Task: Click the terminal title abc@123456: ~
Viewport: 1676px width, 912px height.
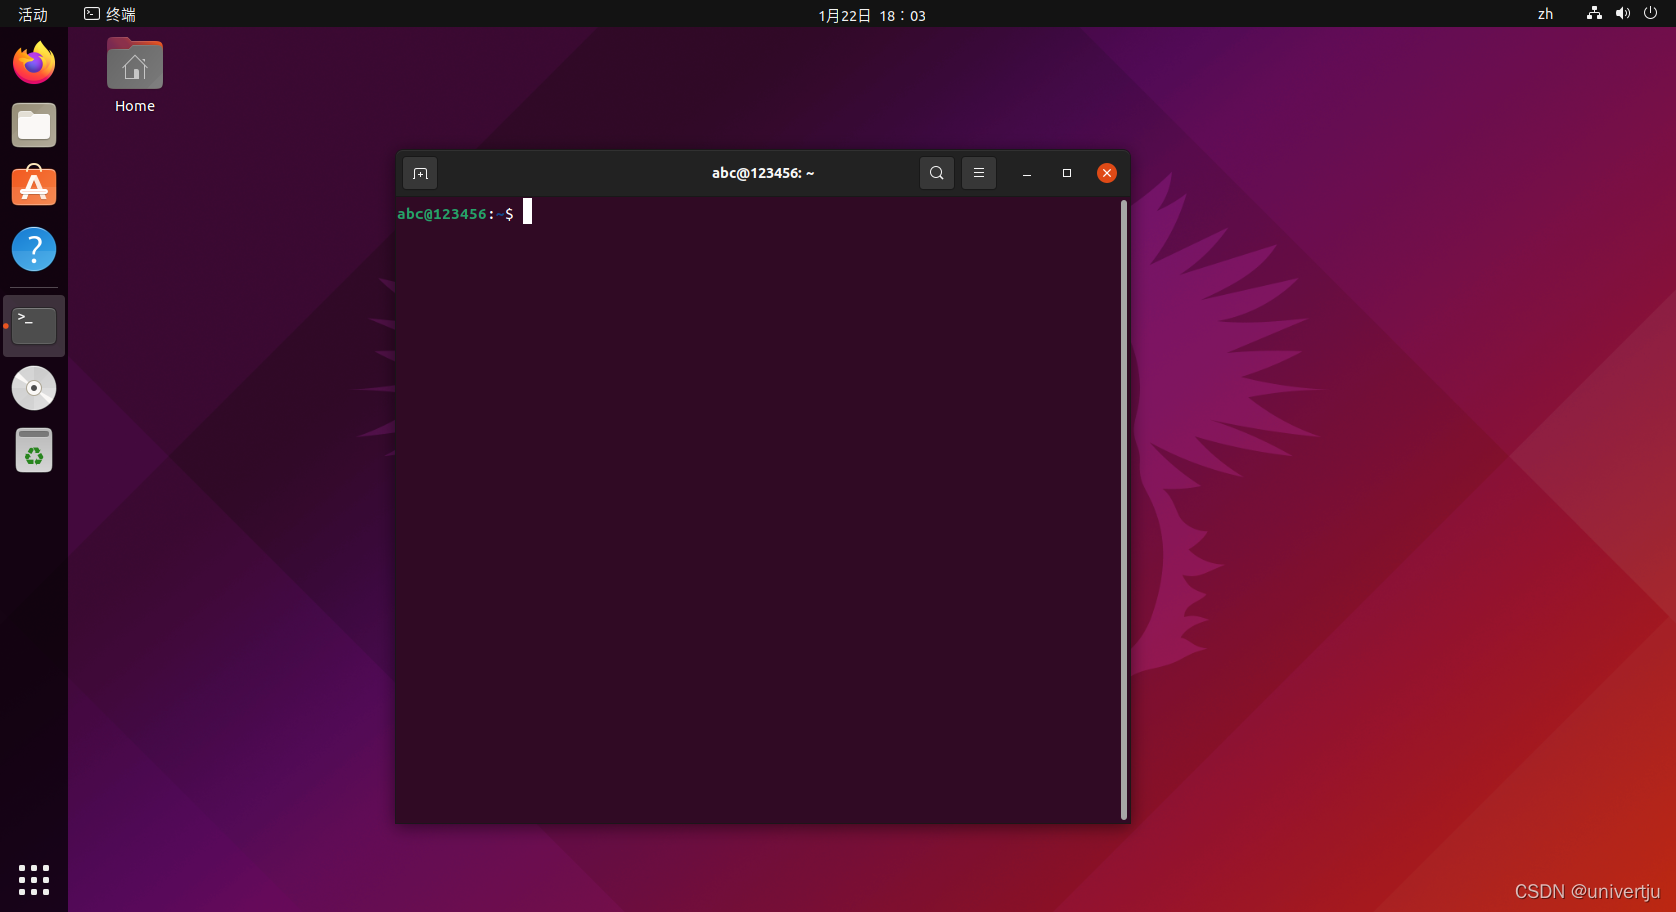Action: [x=763, y=173]
